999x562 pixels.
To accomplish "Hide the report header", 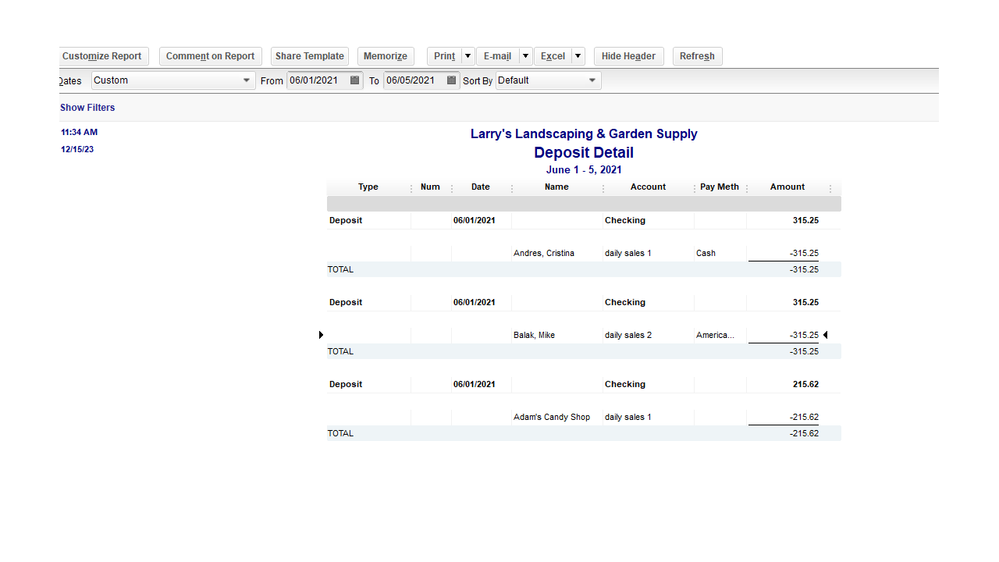I will point(628,56).
